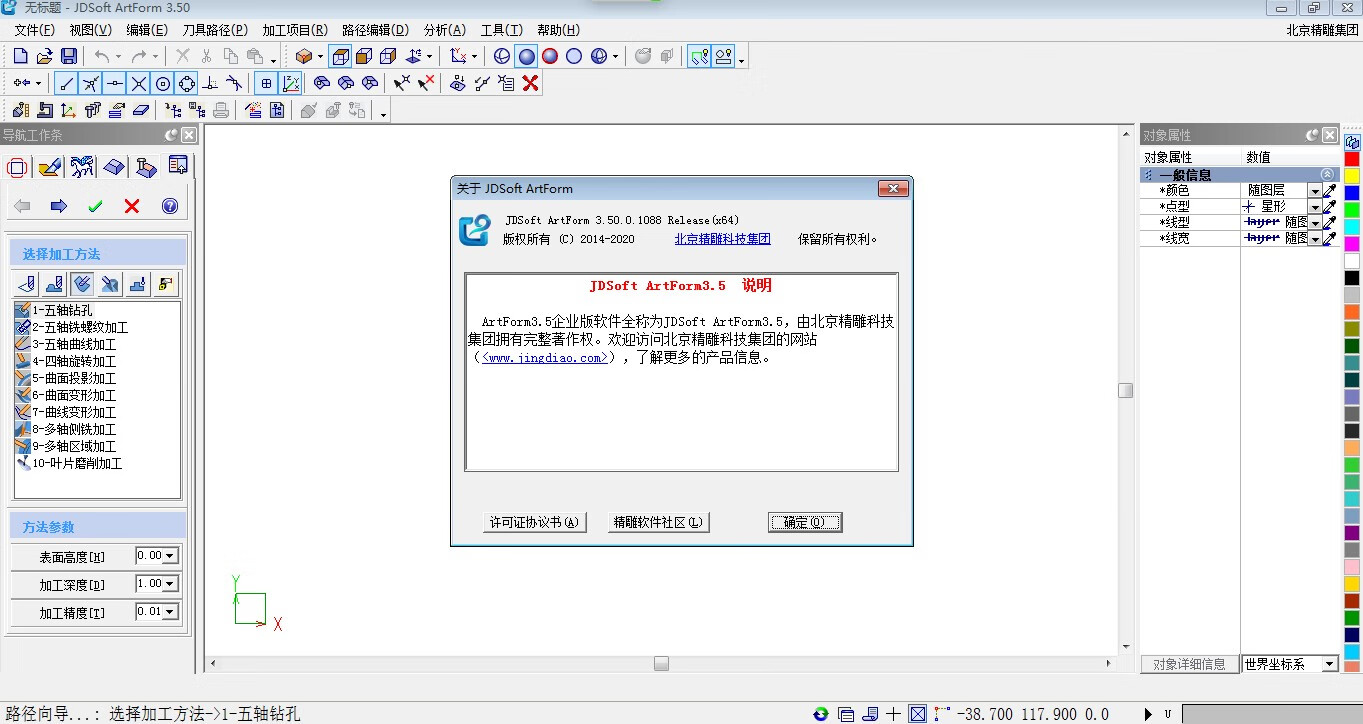1363x724 pixels.
Task: Click the New file icon
Action: pos(20,57)
